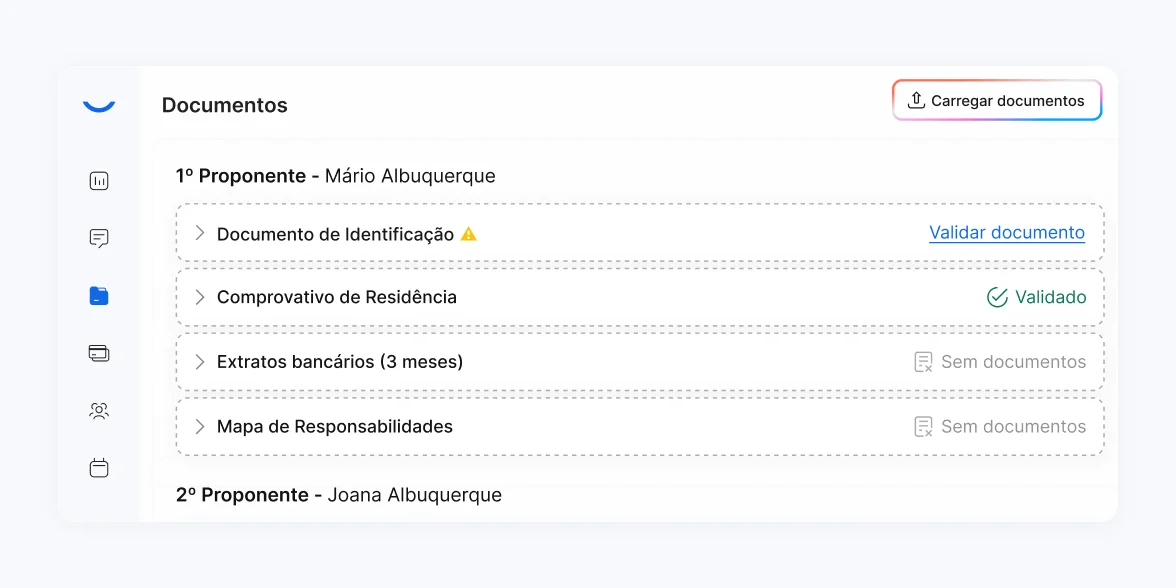Open the messages chat sidebar icon
This screenshot has width=1176, height=588.
(x=99, y=238)
